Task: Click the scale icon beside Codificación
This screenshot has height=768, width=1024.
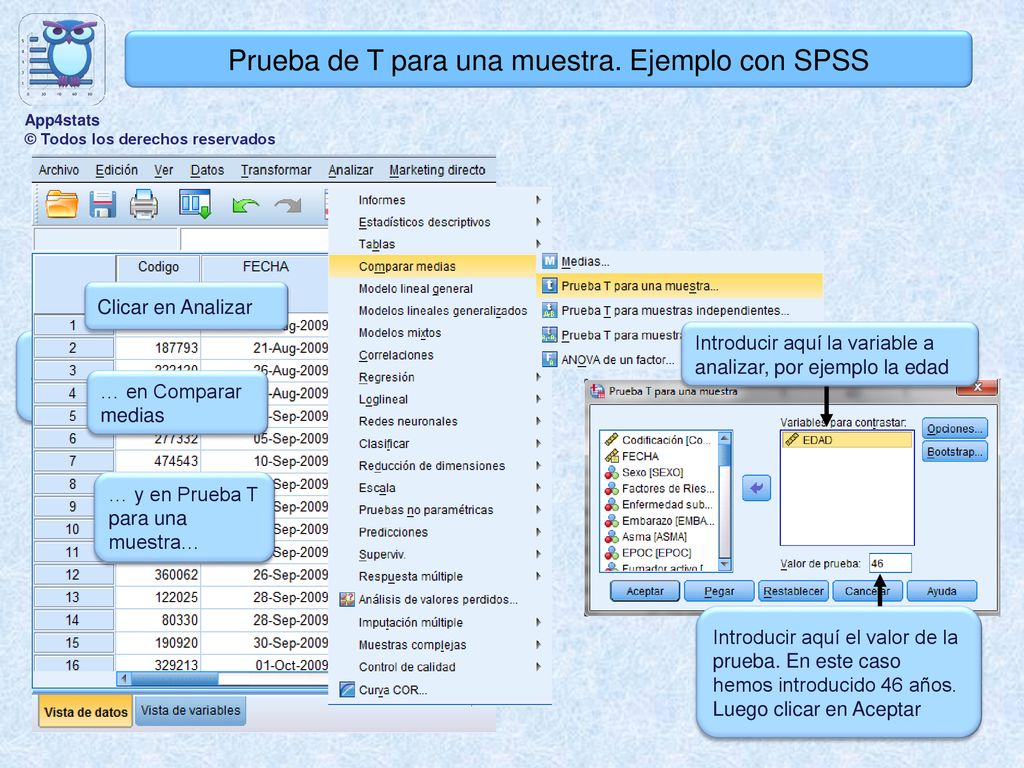Action: [x=611, y=440]
